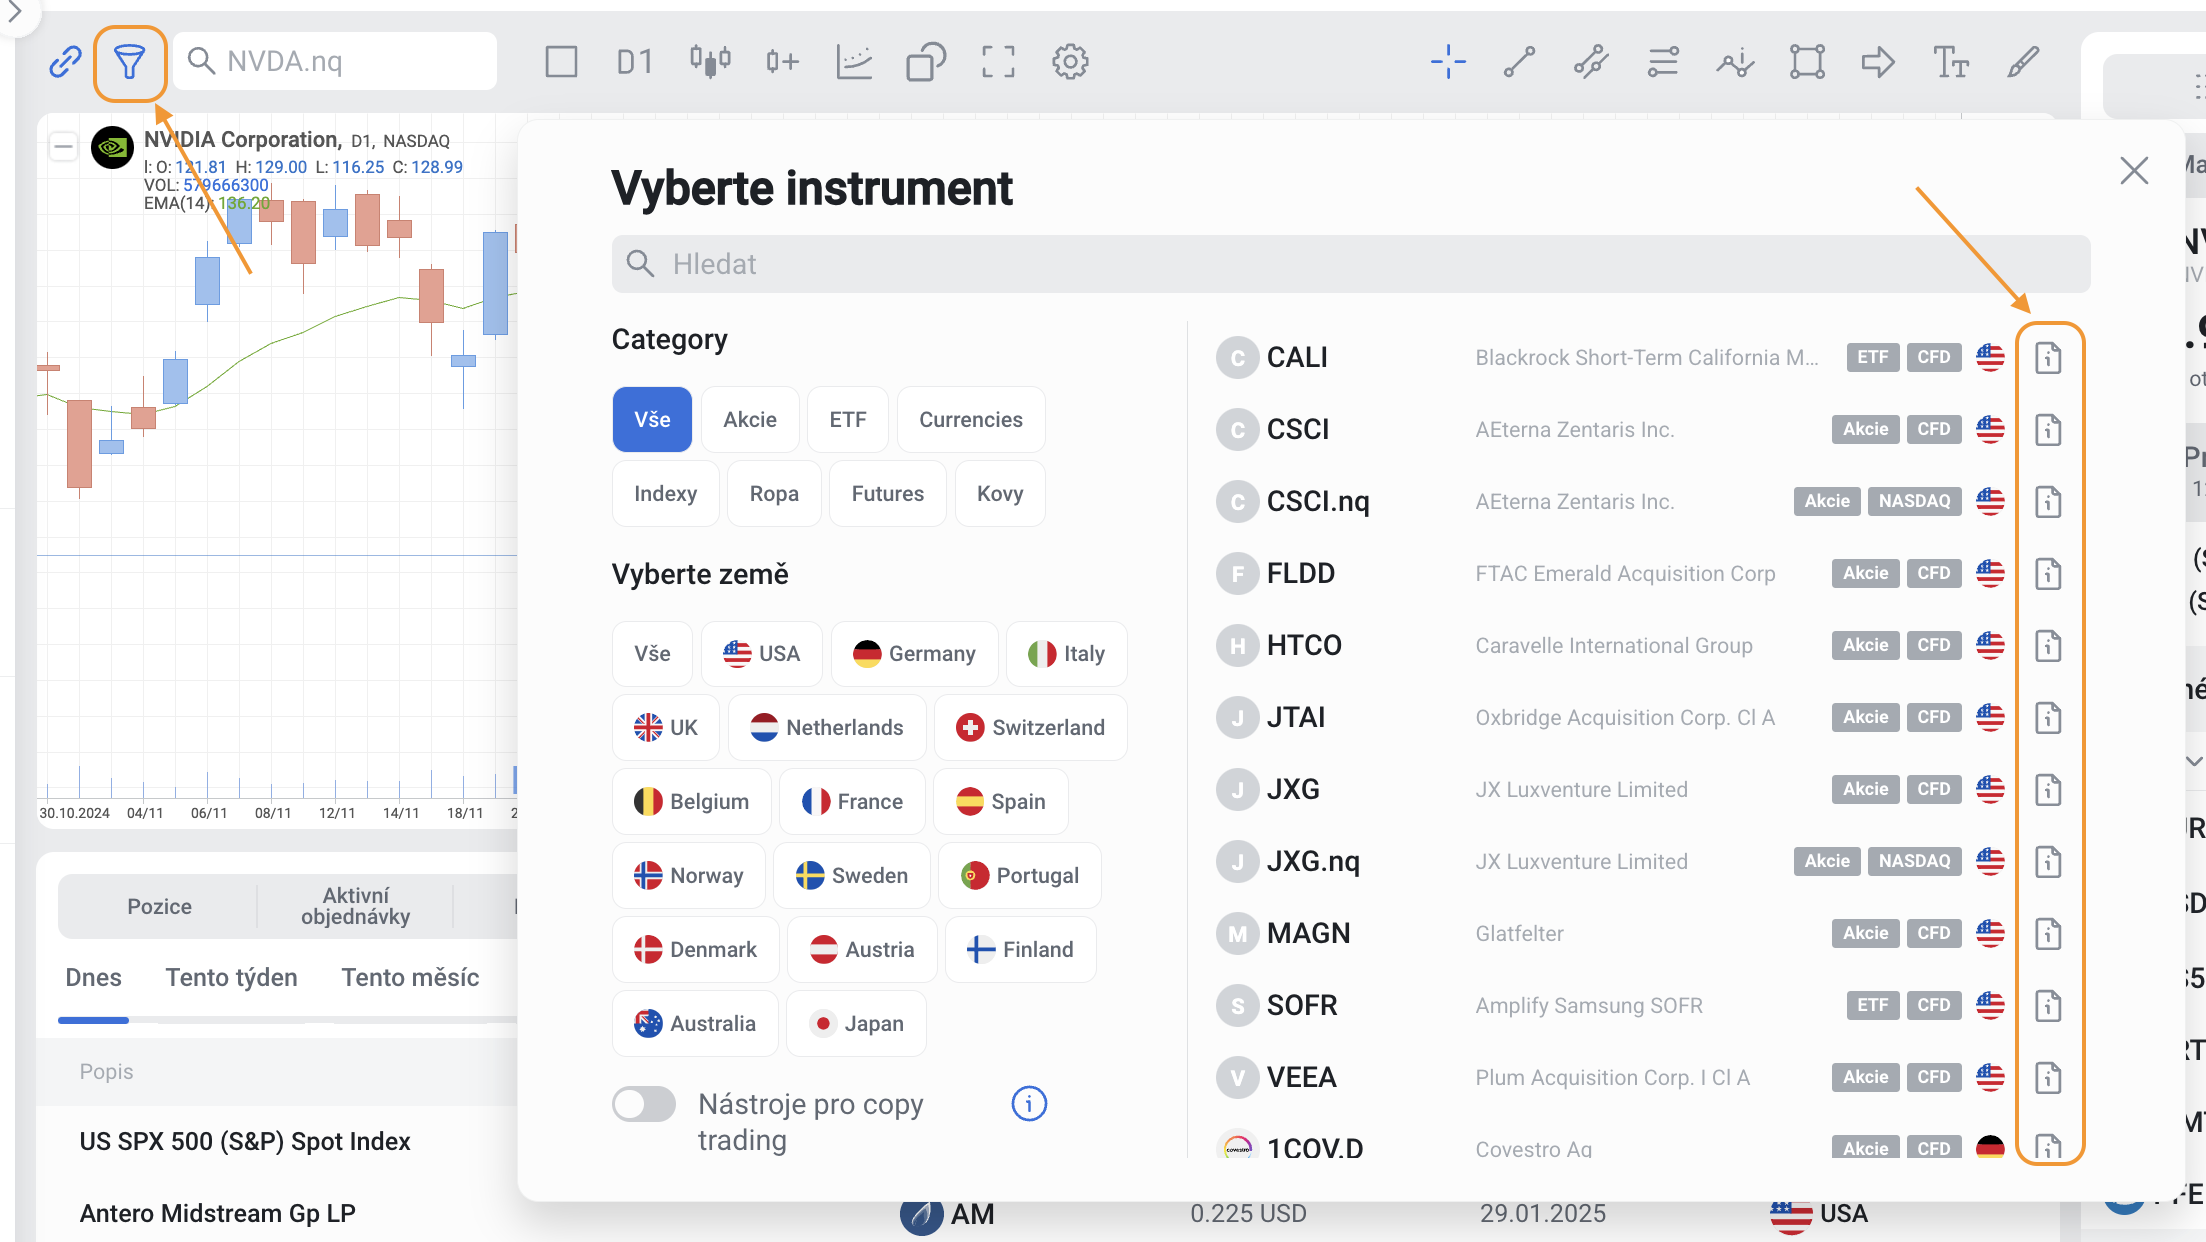Click the copy trading info icon

click(1029, 1104)
